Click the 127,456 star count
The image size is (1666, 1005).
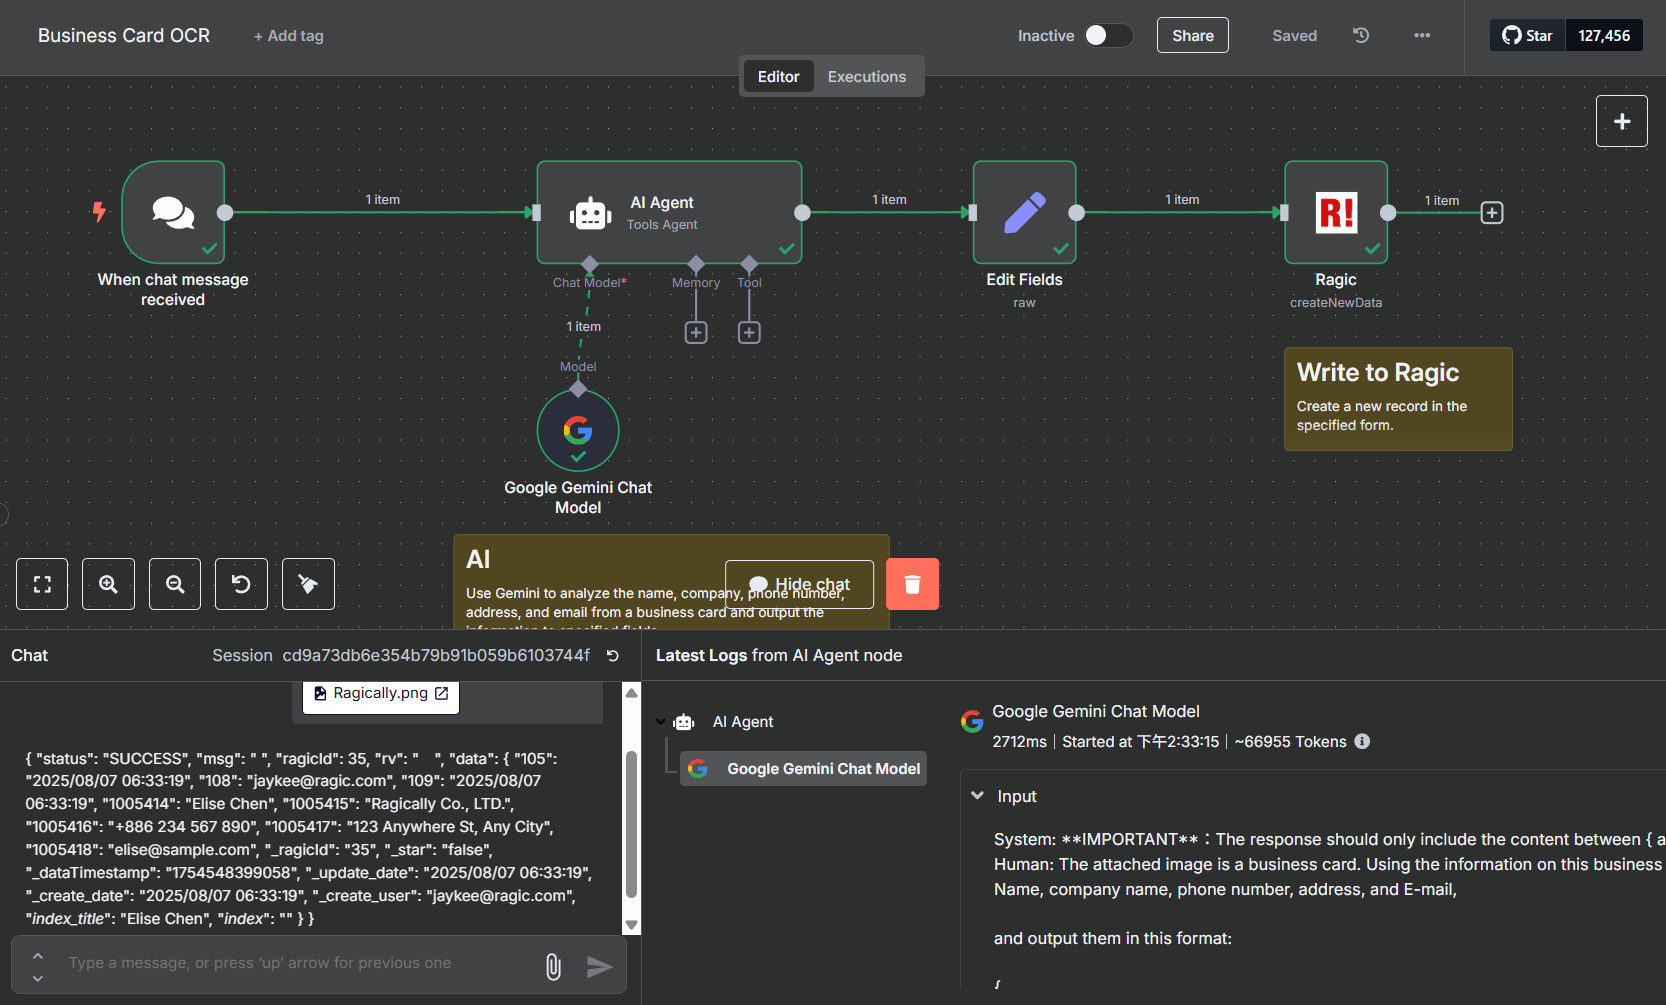point(1604,35)
